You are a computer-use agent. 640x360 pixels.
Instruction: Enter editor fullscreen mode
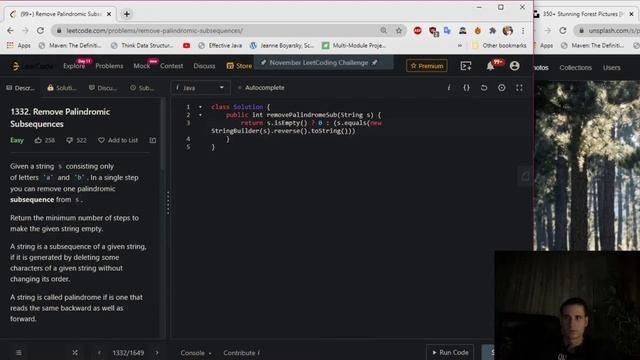[519, 88]
